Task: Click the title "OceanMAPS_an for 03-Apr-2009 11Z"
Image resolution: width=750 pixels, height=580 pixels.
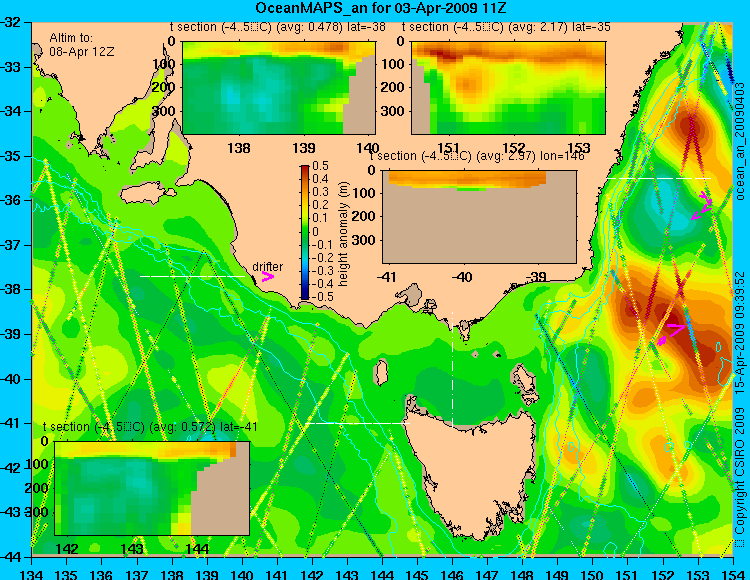Action: pos(380,8)
